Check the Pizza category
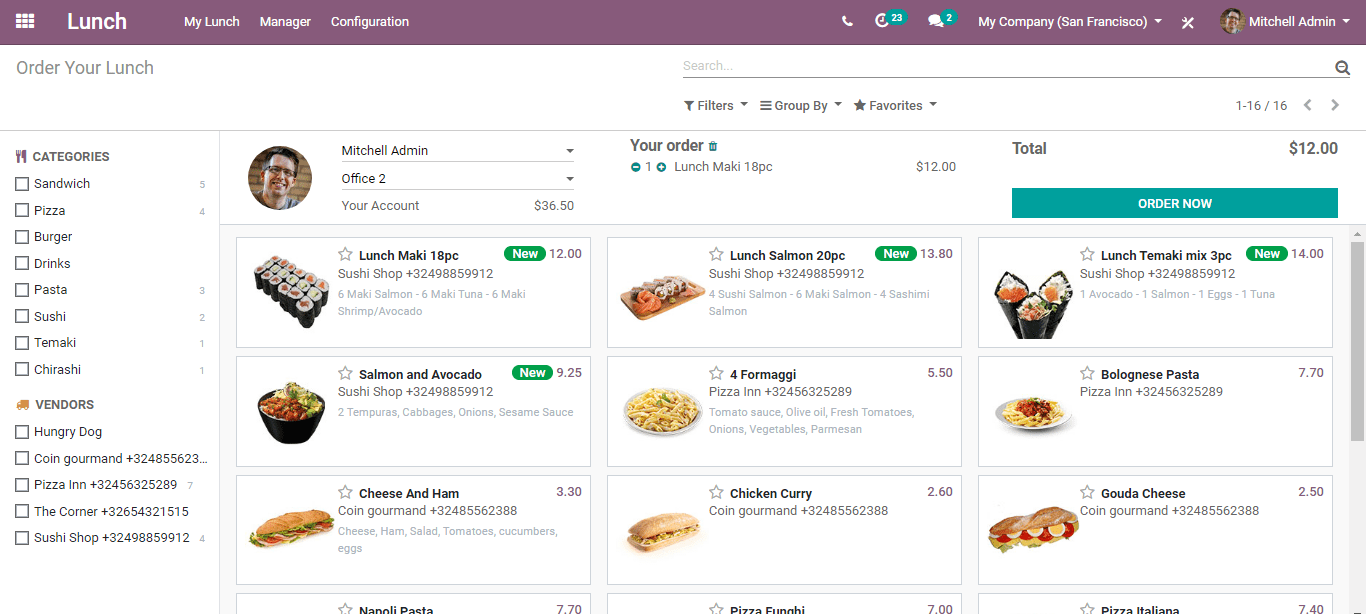Image resolution: width=1366 pixels, height=614 pixels. pos(22,211)
